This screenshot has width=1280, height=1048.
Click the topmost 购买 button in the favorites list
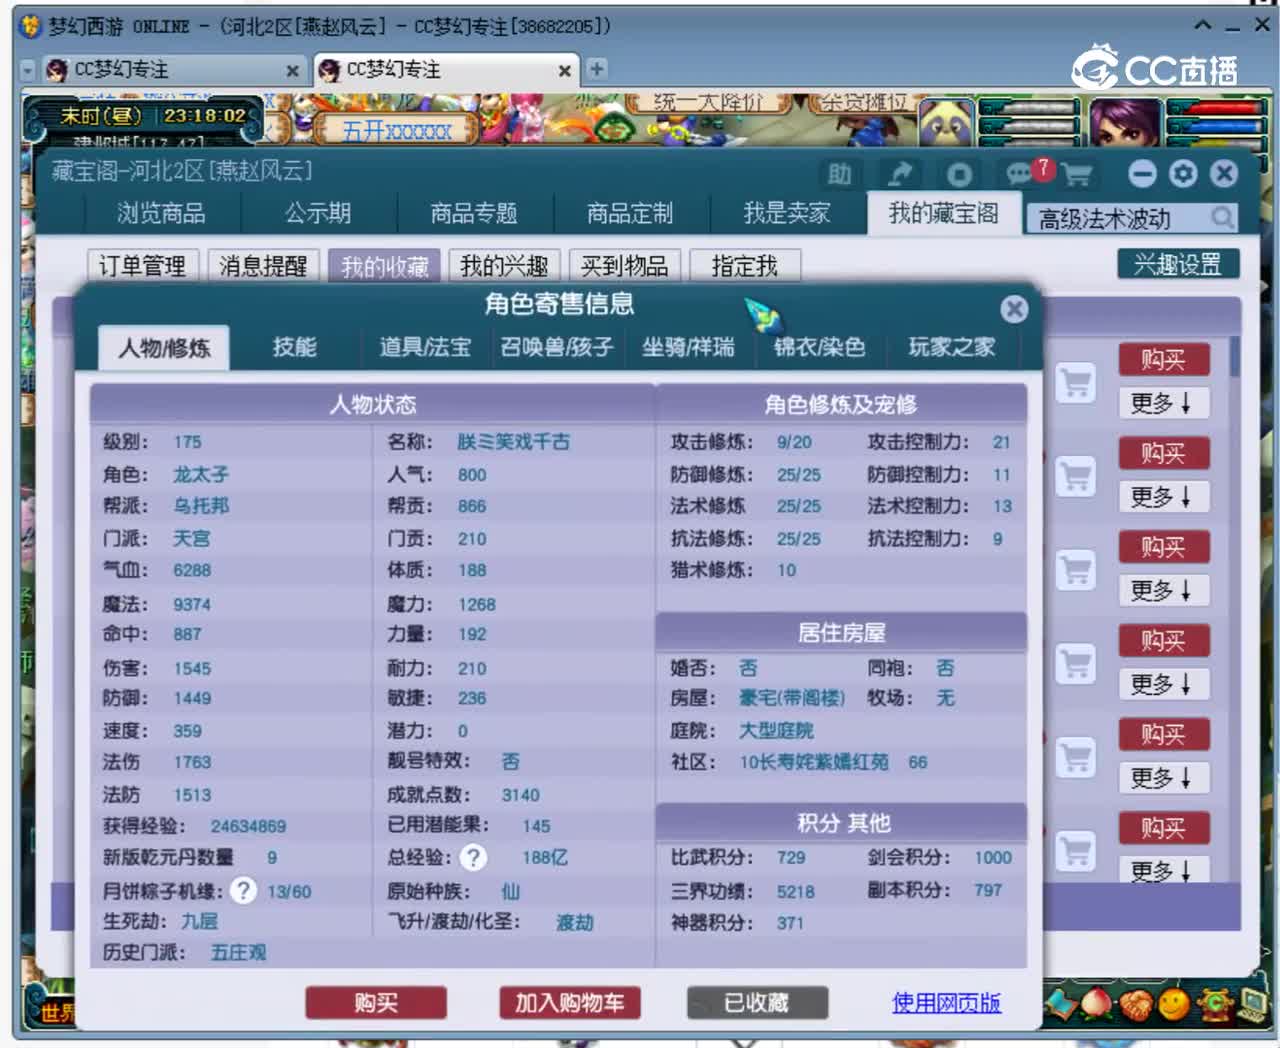click(x=1163, y=359)
